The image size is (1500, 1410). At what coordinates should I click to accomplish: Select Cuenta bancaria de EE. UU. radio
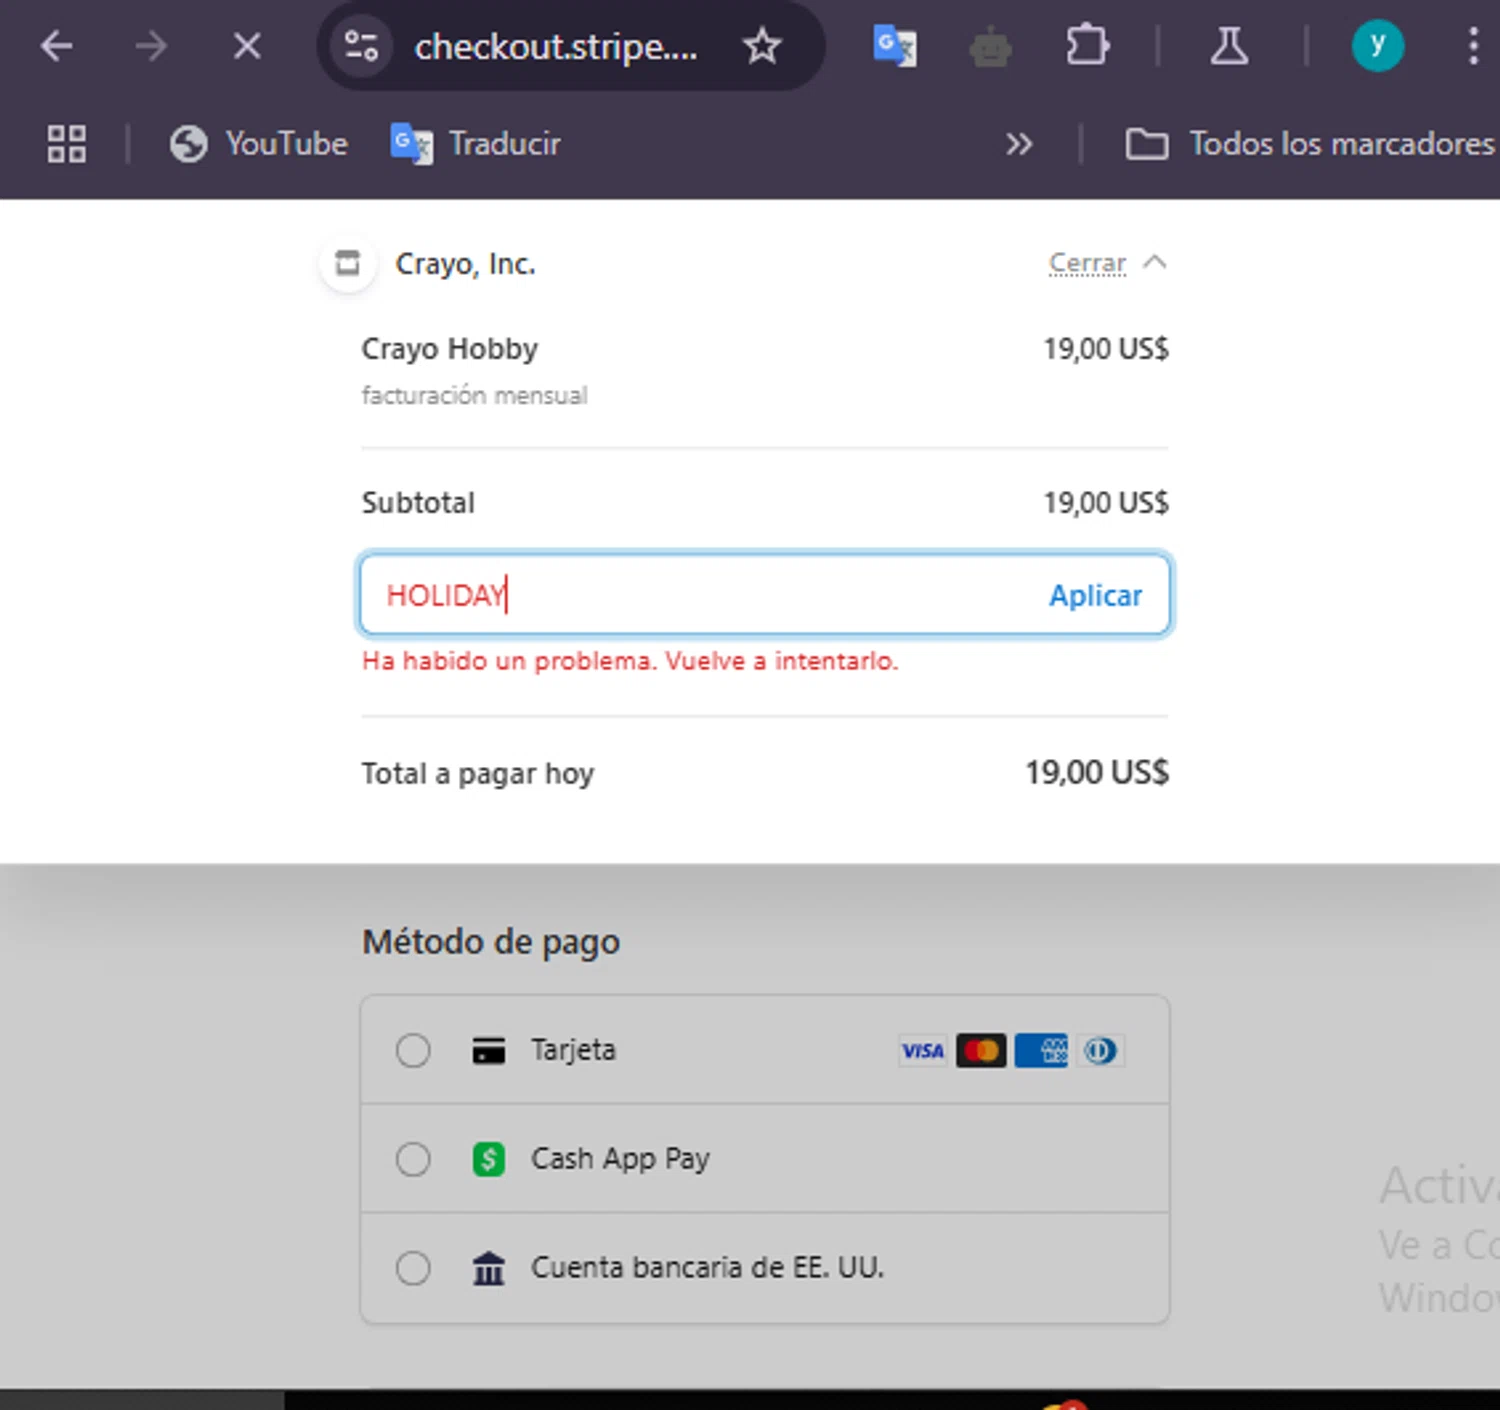pyautogui.click(x=413, y=1268)
